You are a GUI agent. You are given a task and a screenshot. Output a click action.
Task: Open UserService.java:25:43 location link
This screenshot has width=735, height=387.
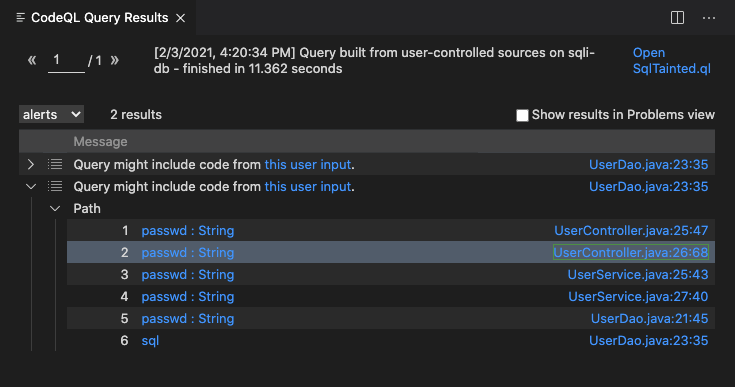pyautogui.click(x=638, y=275)
